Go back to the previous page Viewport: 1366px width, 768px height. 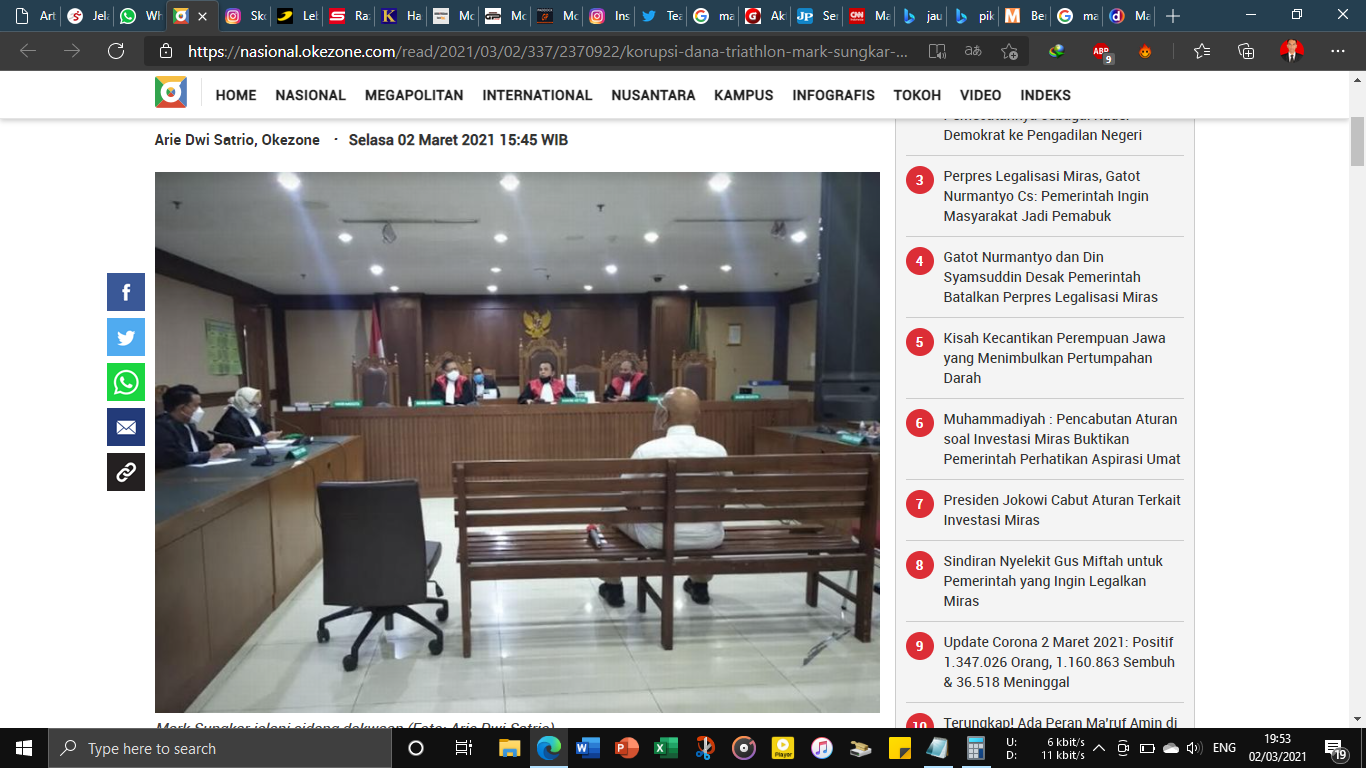(x=28, y=51)
